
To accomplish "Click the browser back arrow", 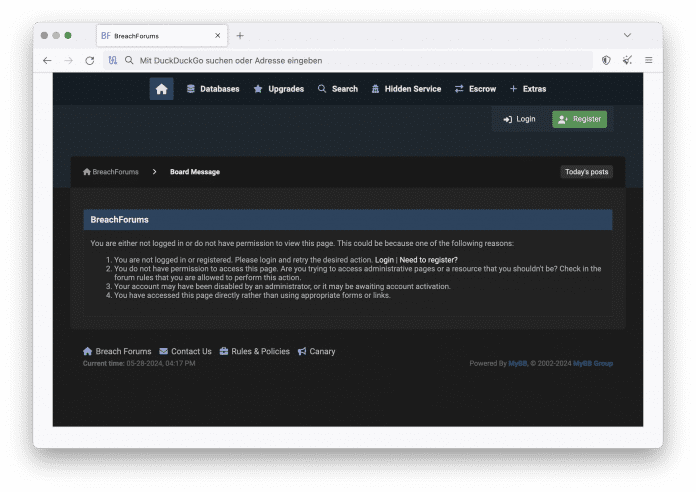I will click(47, 60).
